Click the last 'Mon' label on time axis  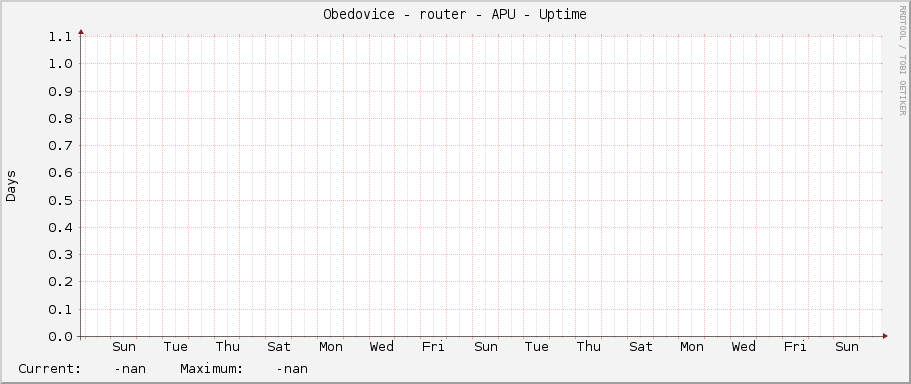point(691,347)
